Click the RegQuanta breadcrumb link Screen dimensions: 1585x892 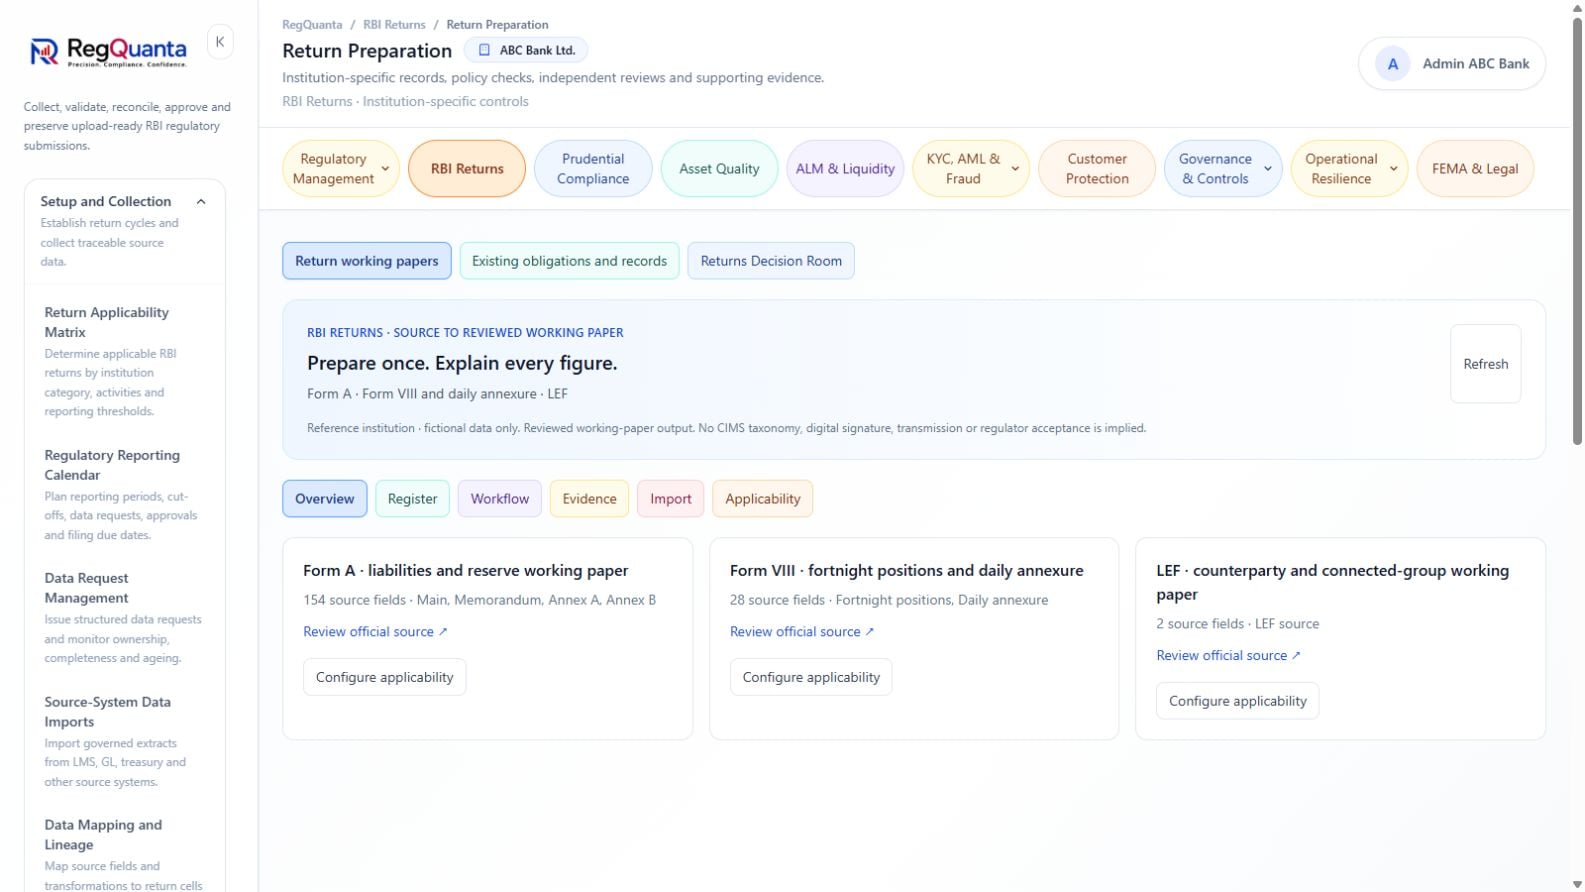[312, 25]
